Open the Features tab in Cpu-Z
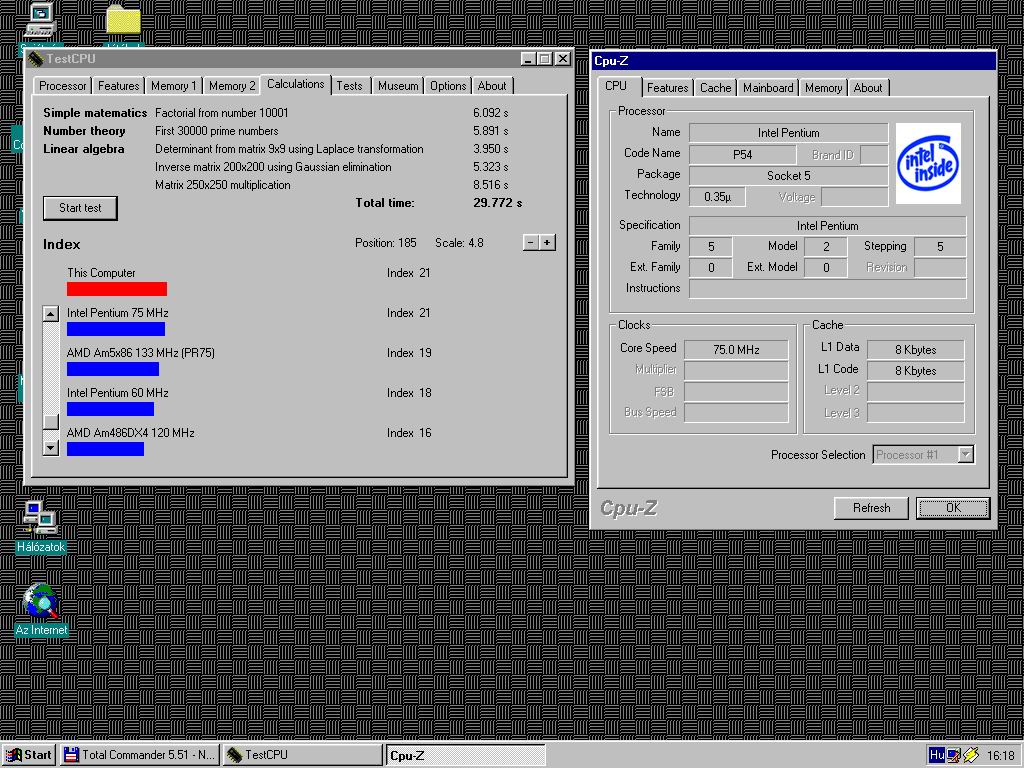The width and height of the screenshot is (1024, 768). [x=667, y=88]
